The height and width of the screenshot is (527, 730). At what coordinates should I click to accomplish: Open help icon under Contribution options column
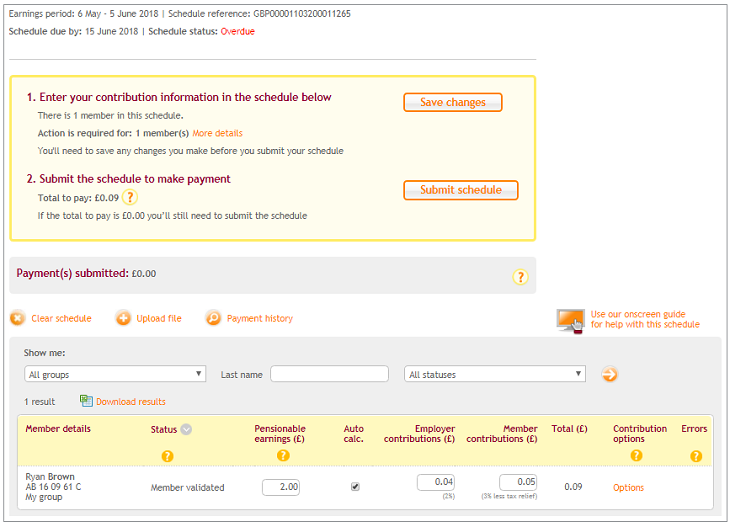636,455
